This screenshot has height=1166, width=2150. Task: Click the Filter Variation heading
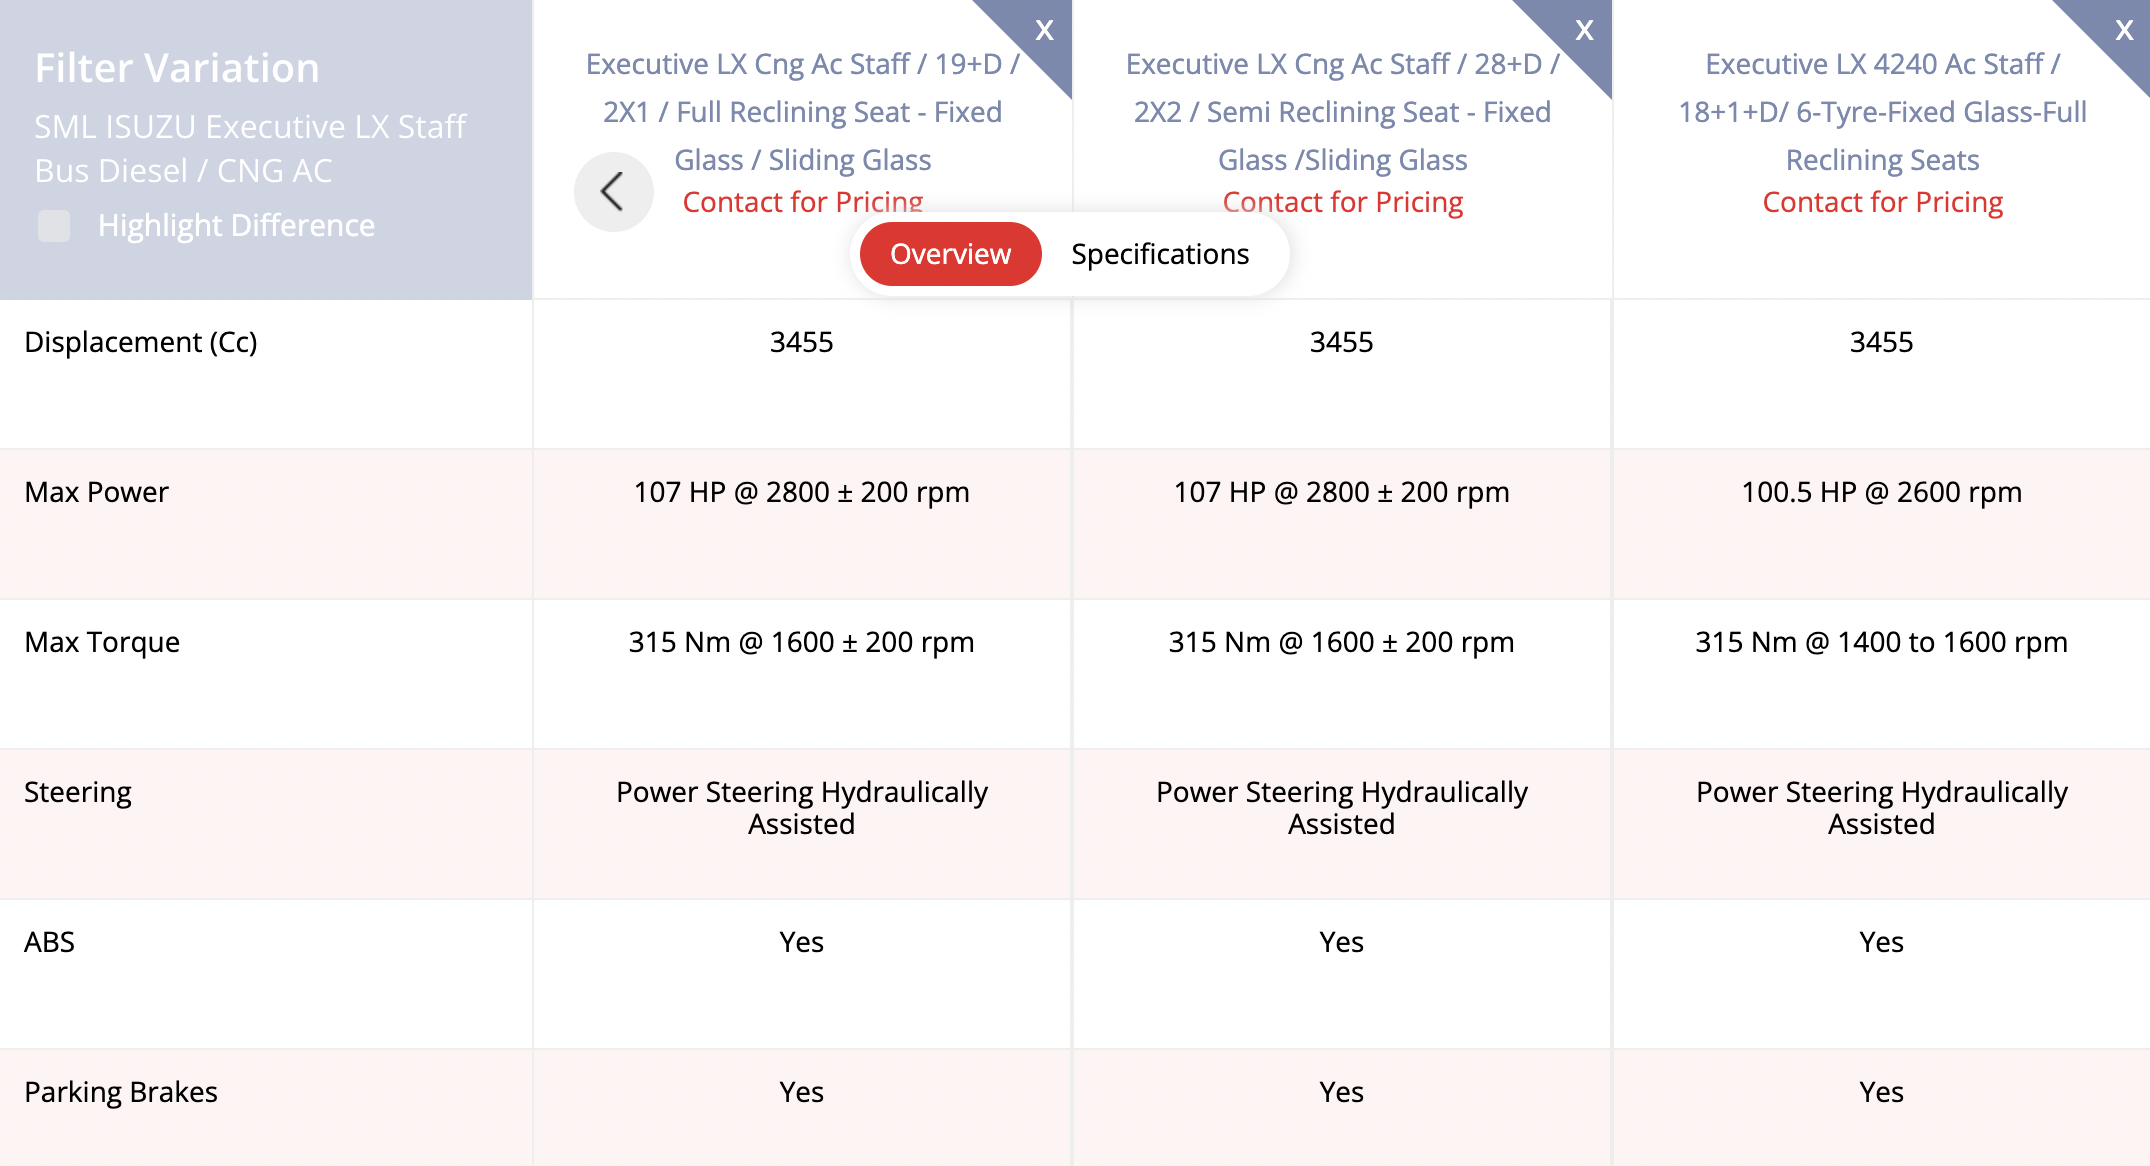pyautogui.click(x=177, y=68)
